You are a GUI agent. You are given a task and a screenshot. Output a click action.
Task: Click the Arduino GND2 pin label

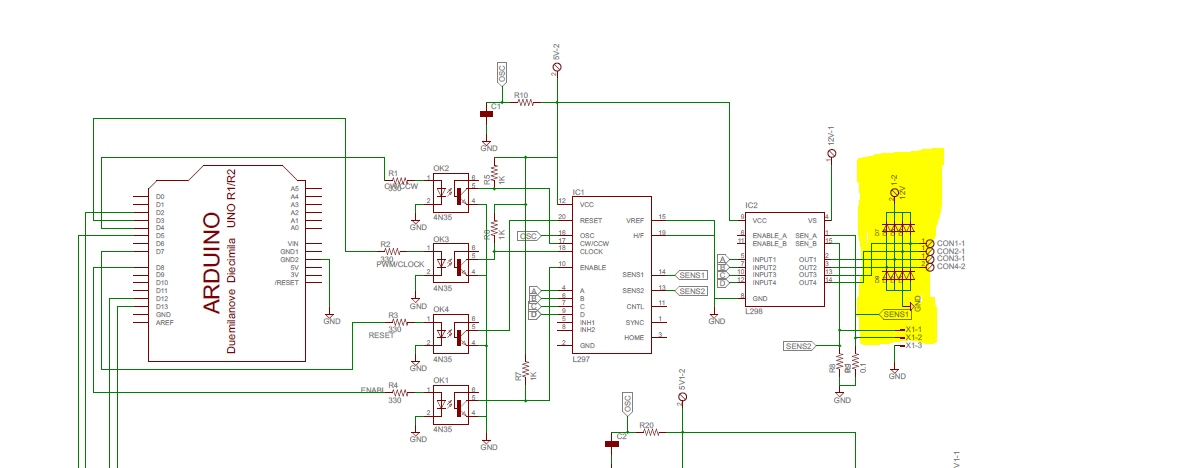pos(290,259)
